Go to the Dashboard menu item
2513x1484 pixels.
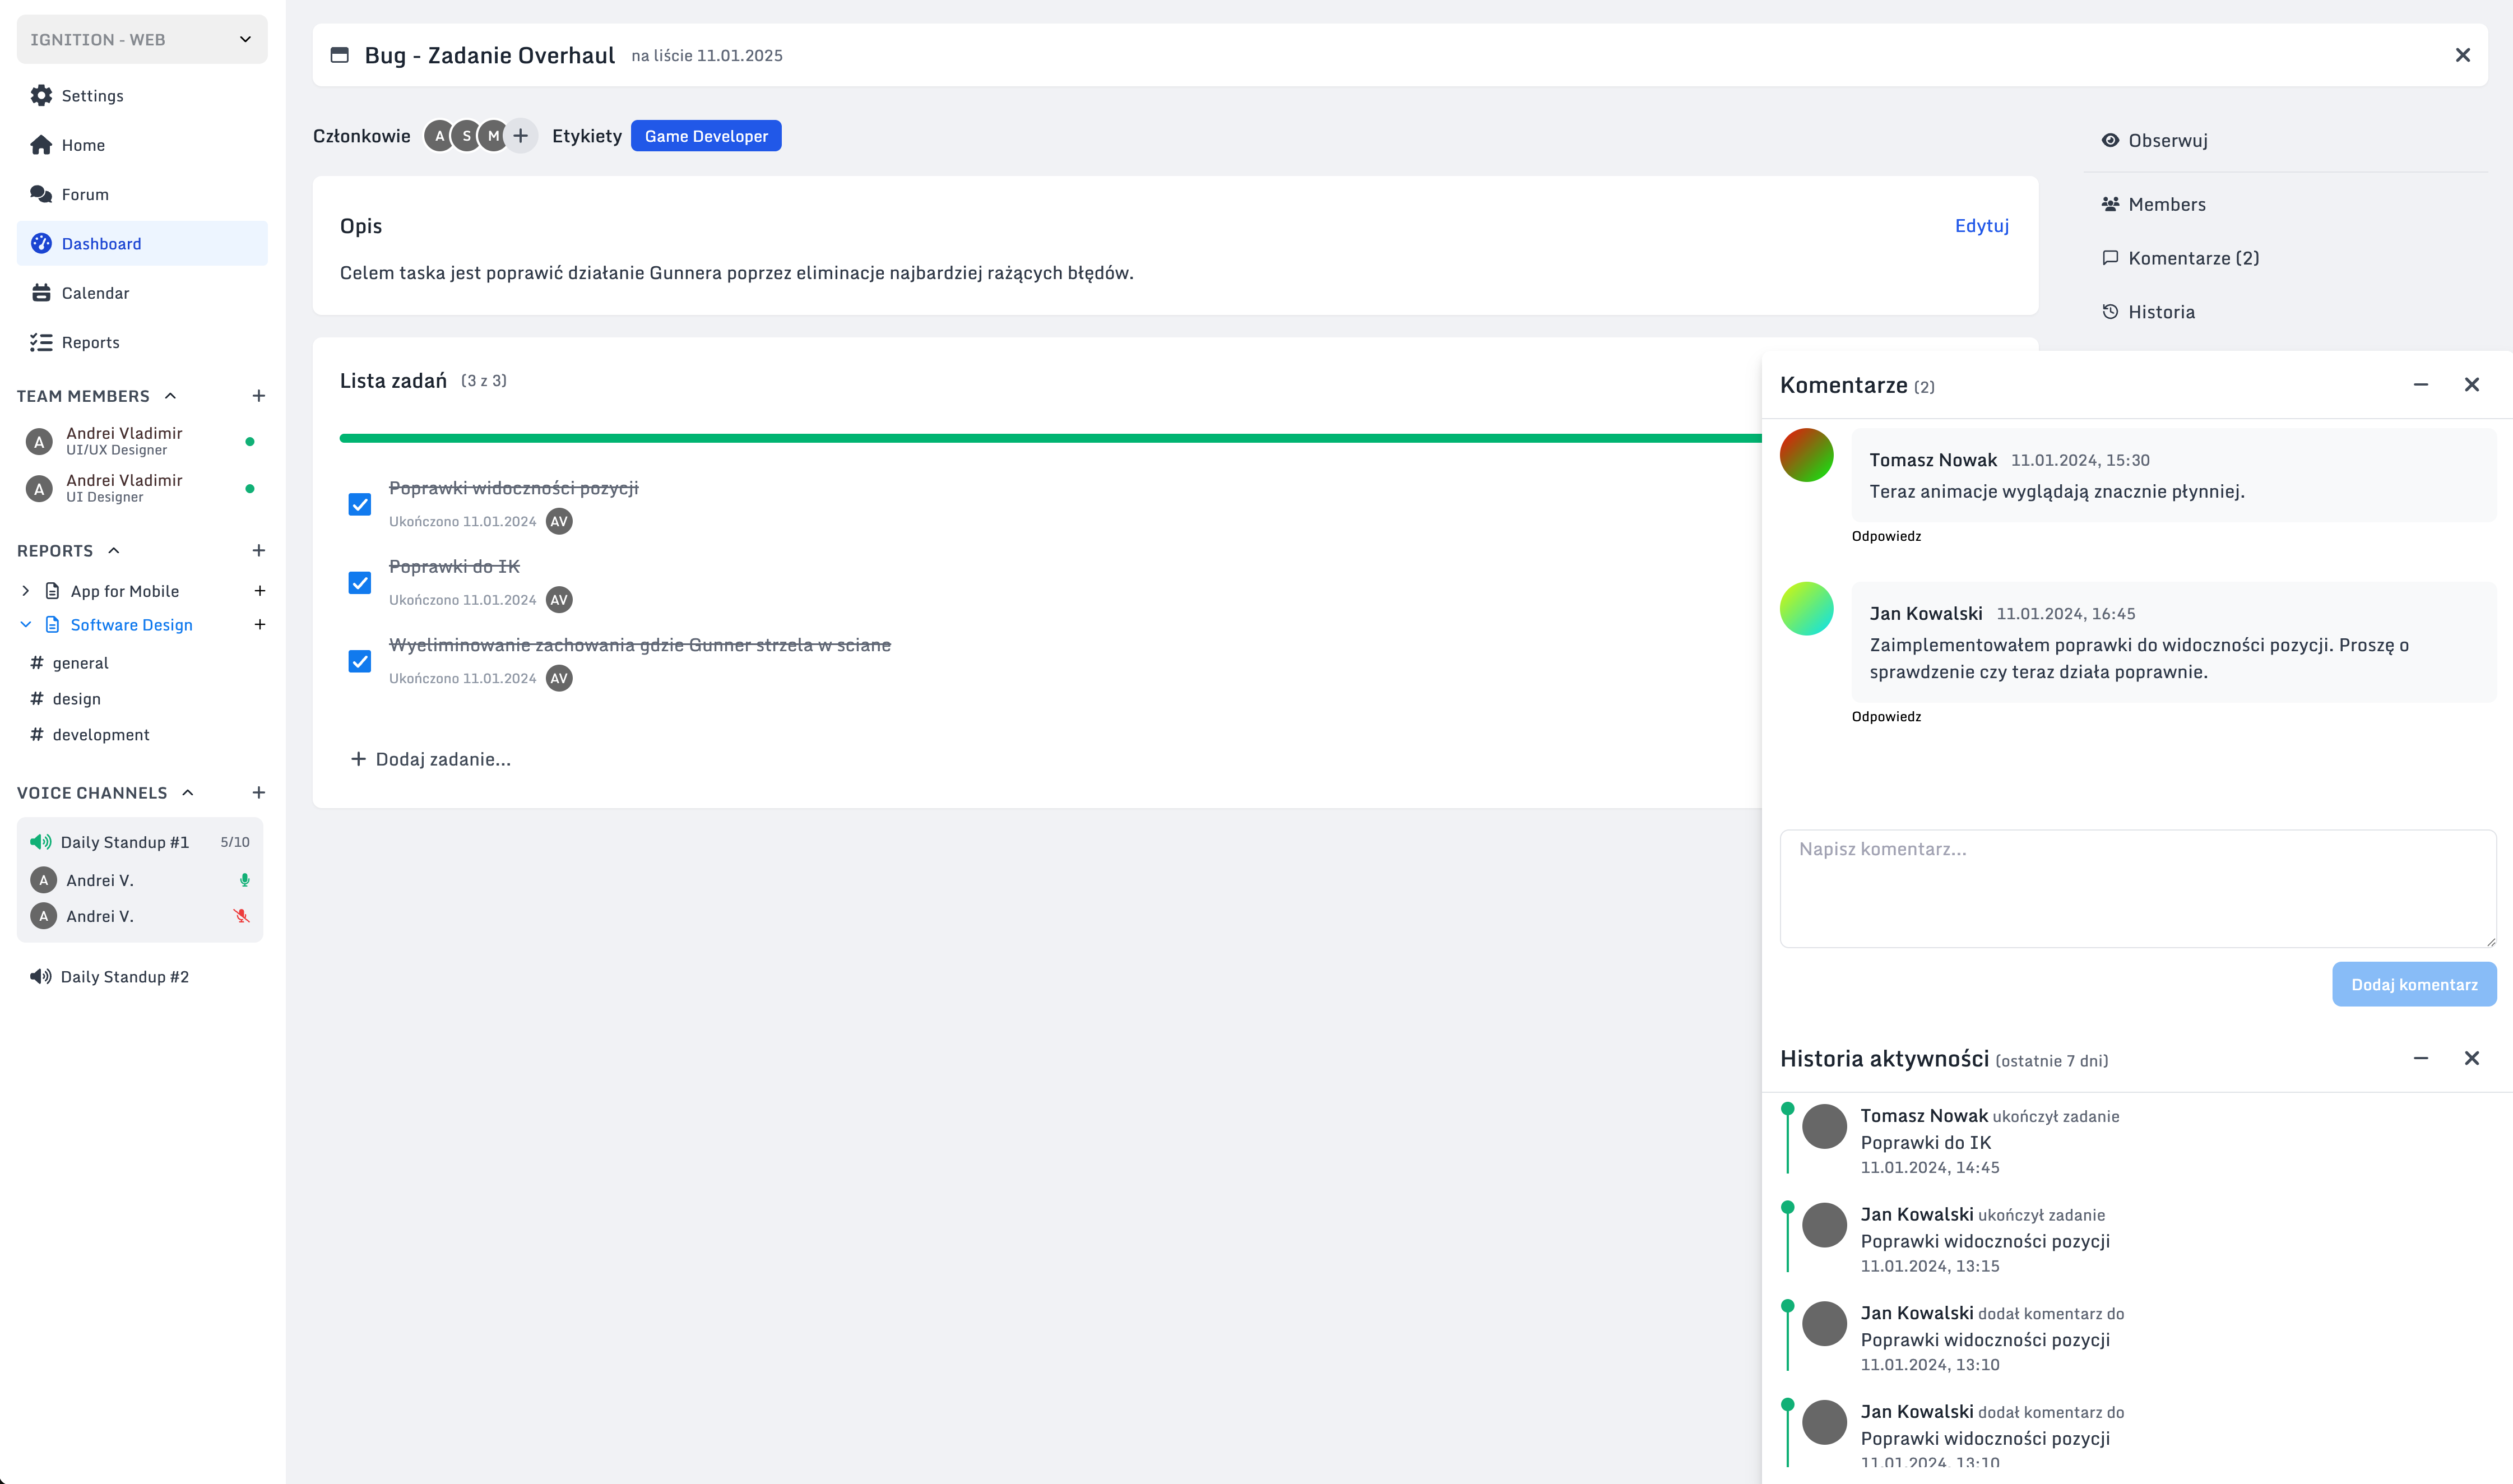tap(101, 244)
